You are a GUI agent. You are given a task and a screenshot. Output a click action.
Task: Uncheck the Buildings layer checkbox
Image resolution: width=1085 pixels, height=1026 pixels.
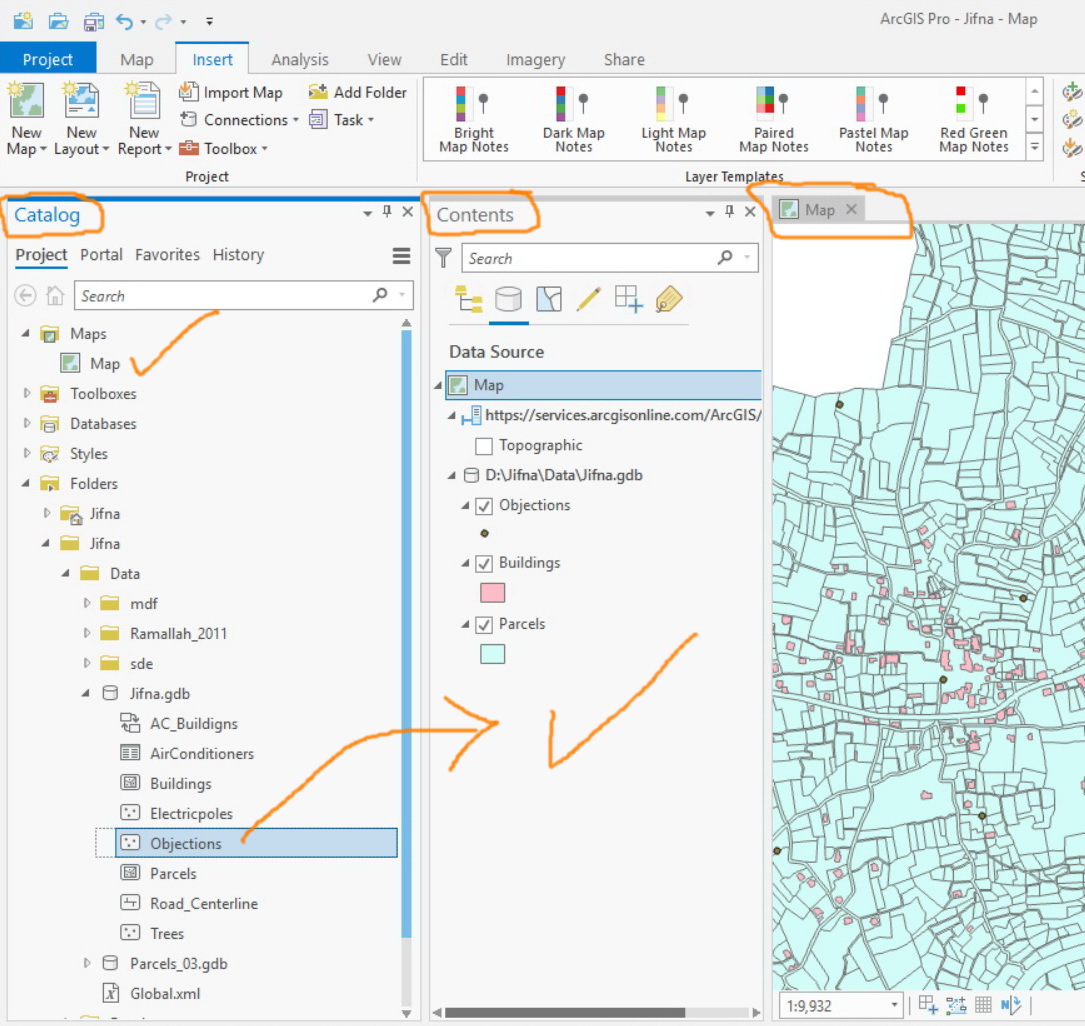point(484,564)
